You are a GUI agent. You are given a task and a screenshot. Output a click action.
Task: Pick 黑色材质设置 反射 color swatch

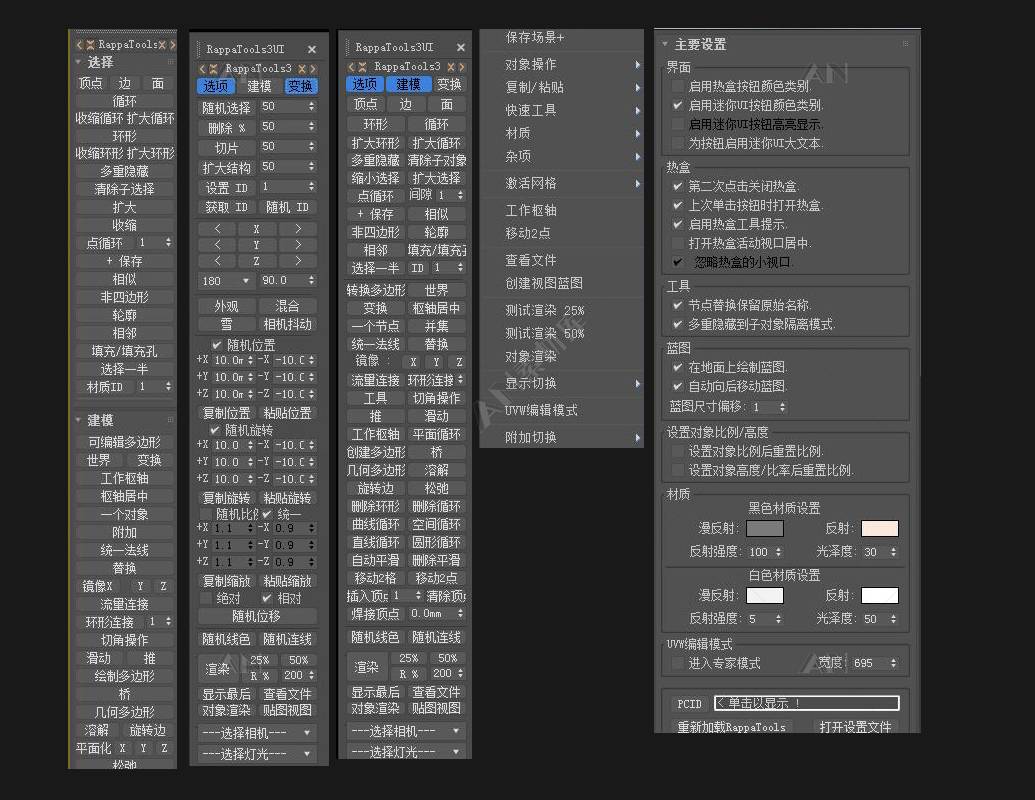point(879,528)
